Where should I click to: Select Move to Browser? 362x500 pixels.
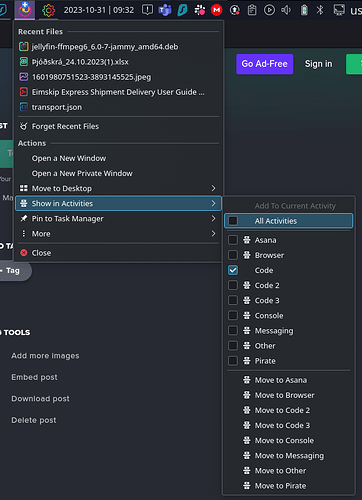pos(289,395)
